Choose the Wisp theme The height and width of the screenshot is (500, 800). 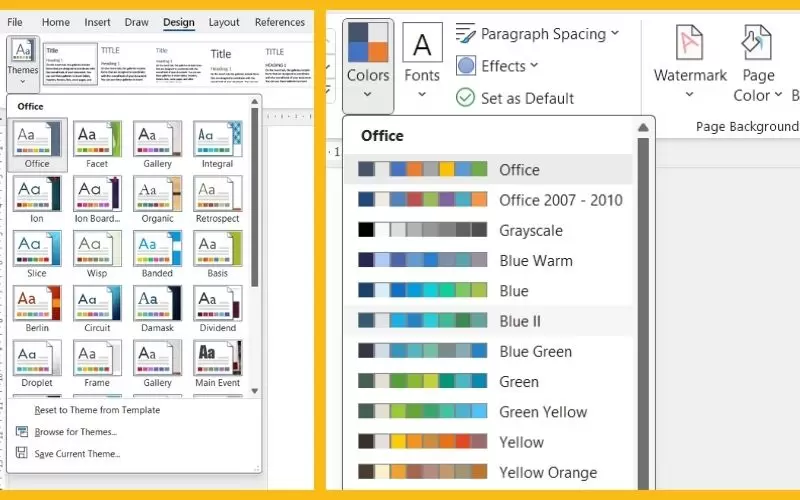coord(97,254)
